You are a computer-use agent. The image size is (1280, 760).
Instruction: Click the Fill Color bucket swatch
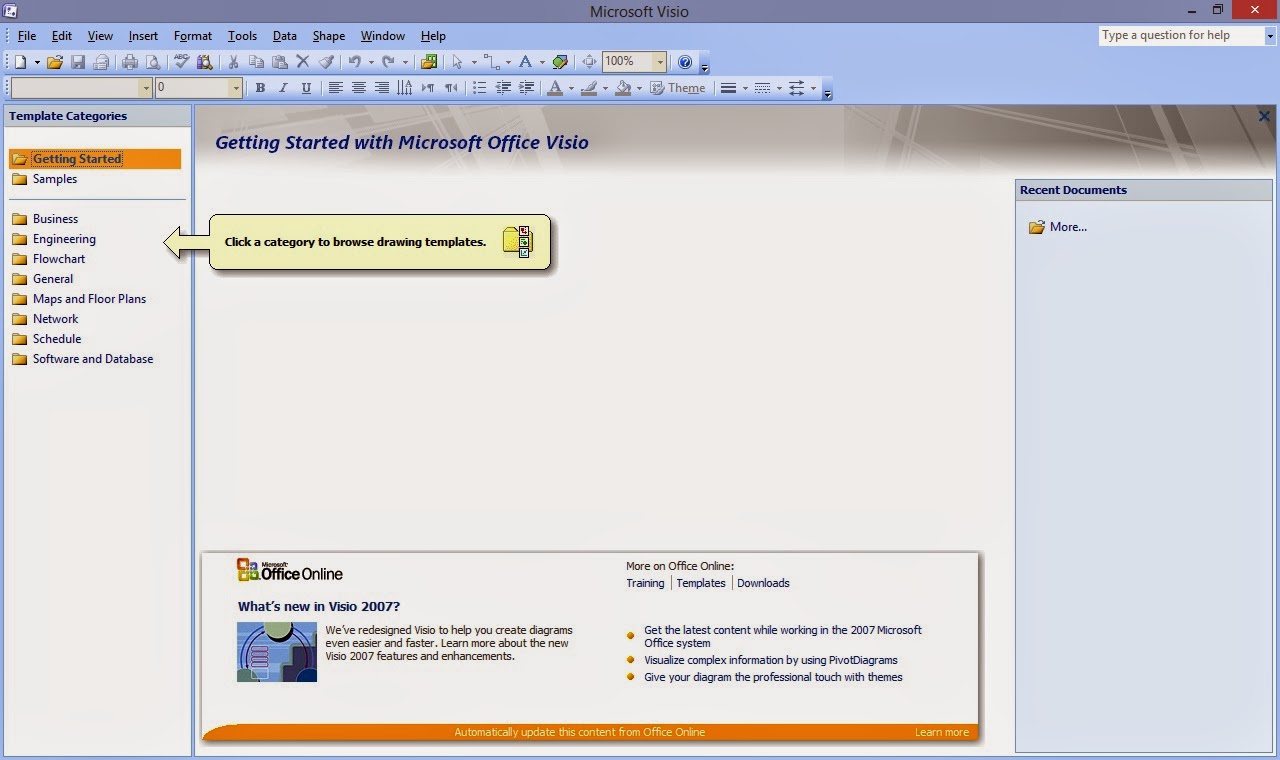(623, 88)
